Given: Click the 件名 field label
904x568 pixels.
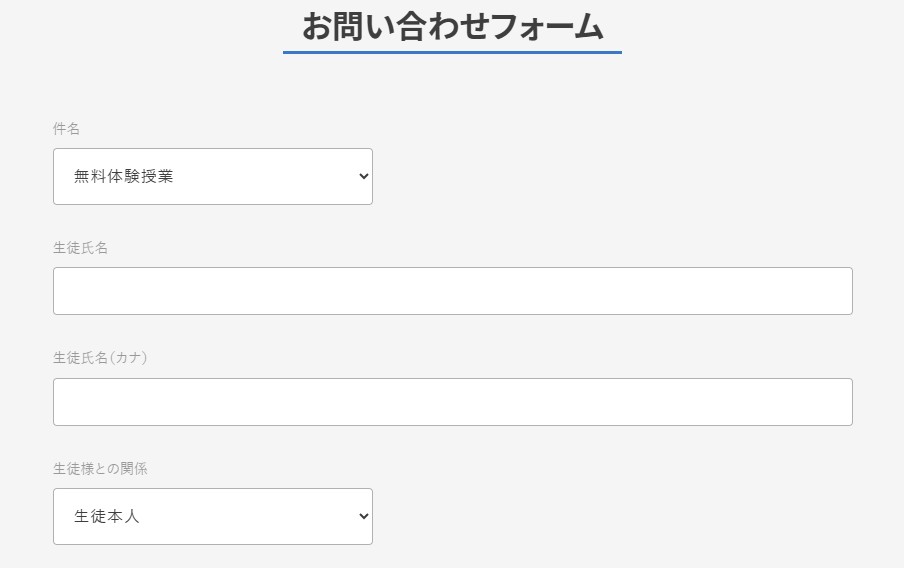Looking at the screenshot, I should [x=66, y=129].
